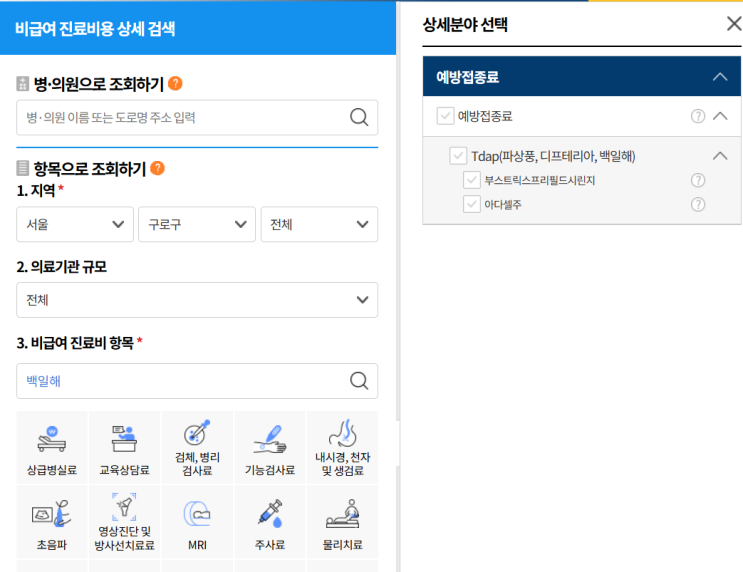Click the 아다셀주 label
The image size is (743, 572).
503,205
